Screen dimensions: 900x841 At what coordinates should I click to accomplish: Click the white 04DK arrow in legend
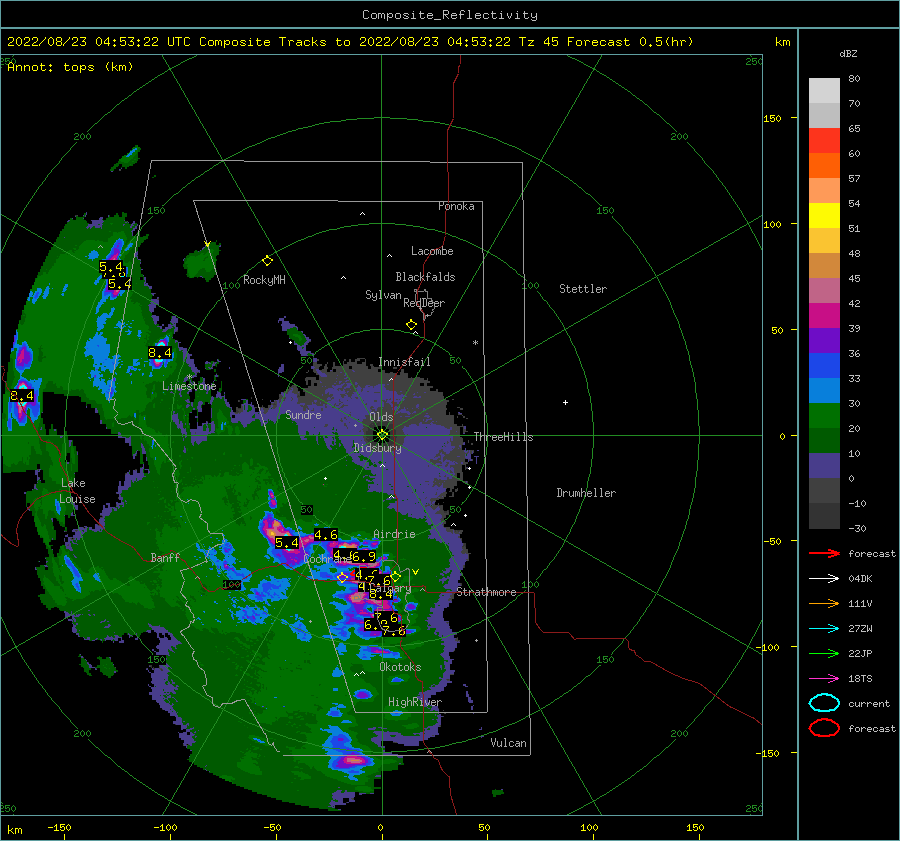[x=824, y=579]
